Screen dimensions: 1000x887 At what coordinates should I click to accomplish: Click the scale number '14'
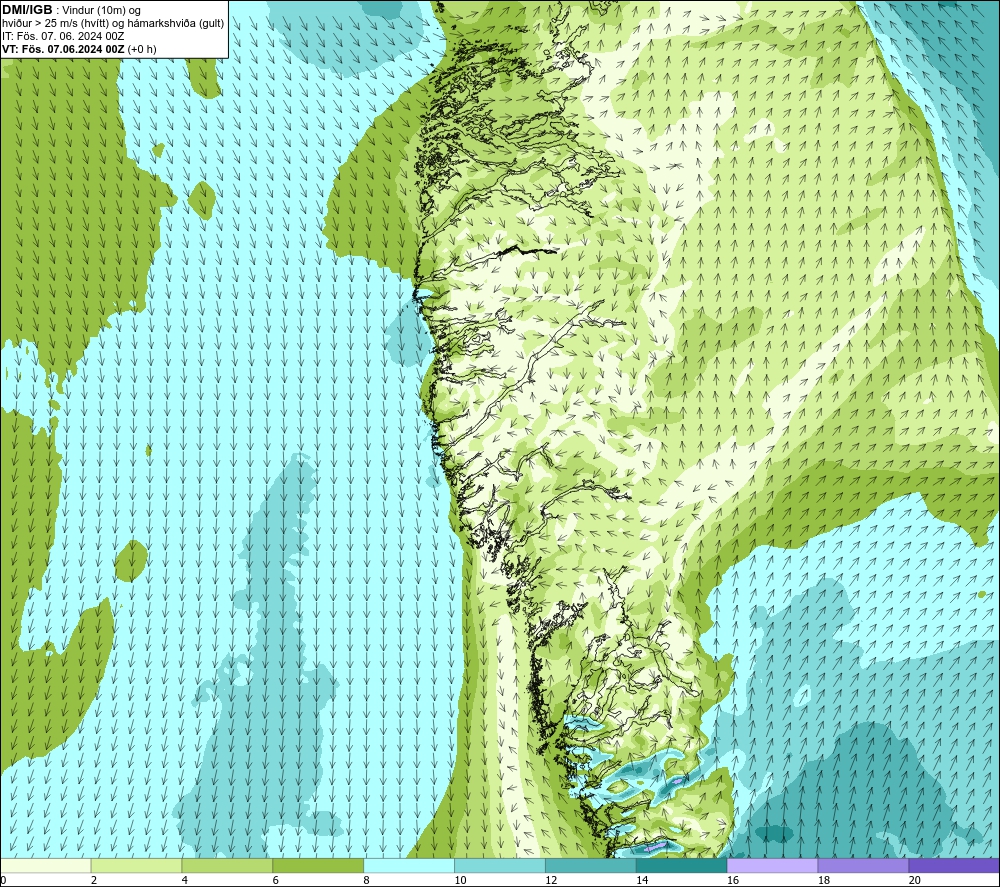pos(642,880)
